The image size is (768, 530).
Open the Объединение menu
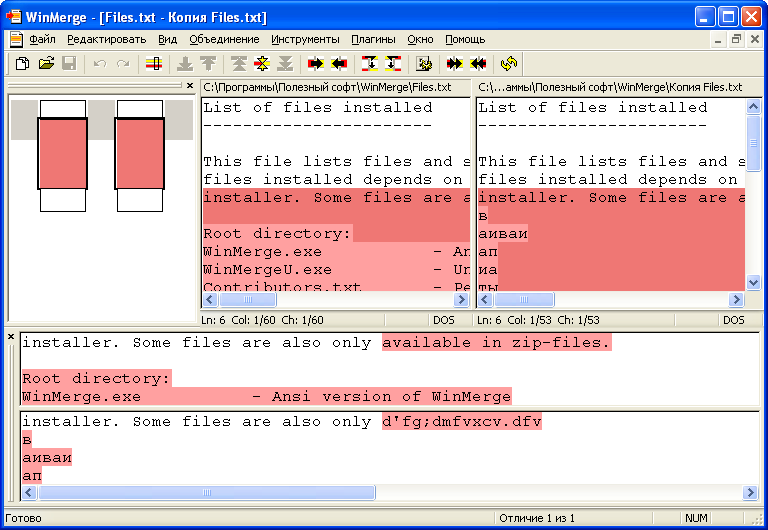[224, 39]
